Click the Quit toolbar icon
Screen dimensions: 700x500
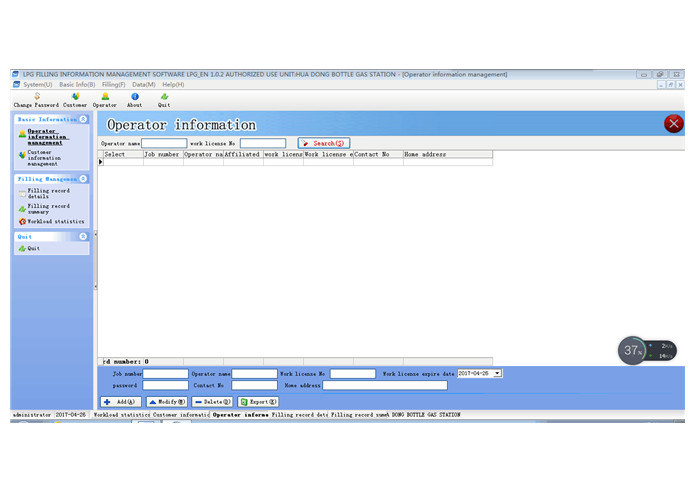coord(164,99)
